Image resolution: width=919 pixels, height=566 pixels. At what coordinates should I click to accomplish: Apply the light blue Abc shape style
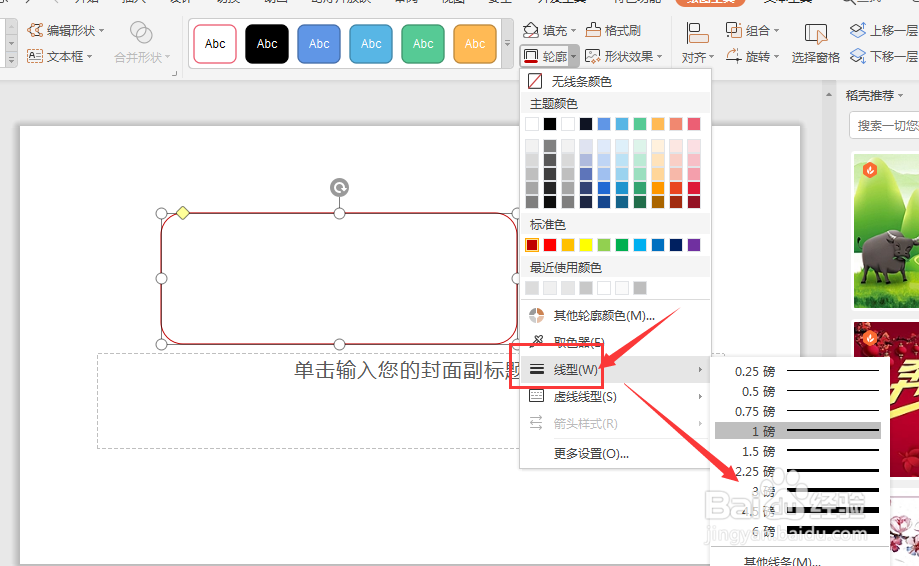pyautogui.click(x=371, y=43)
